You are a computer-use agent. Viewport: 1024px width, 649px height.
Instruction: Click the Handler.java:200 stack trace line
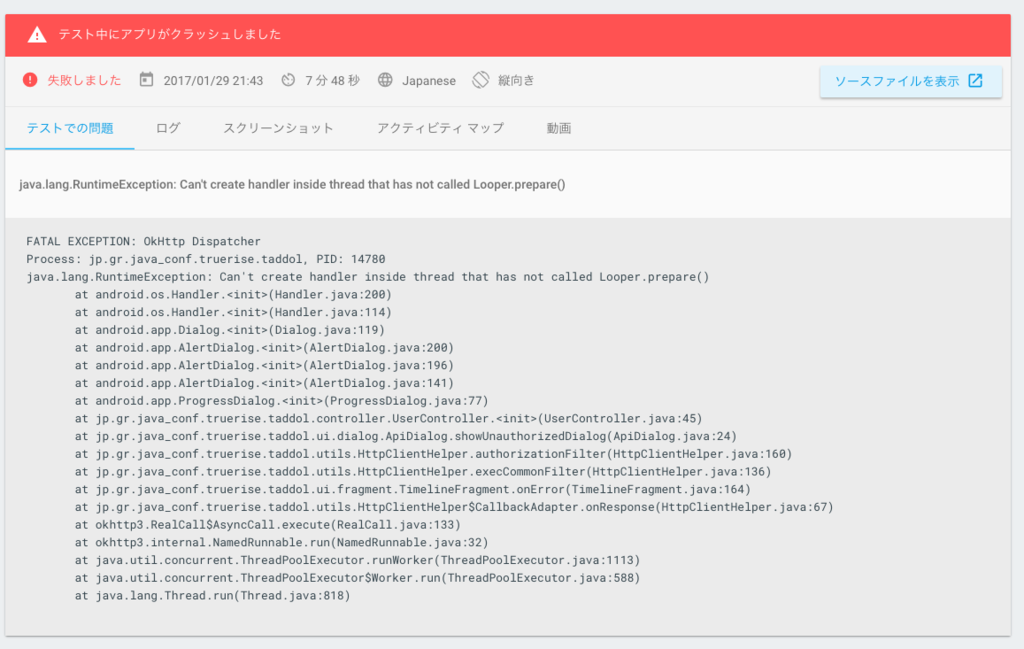[233, 294]
